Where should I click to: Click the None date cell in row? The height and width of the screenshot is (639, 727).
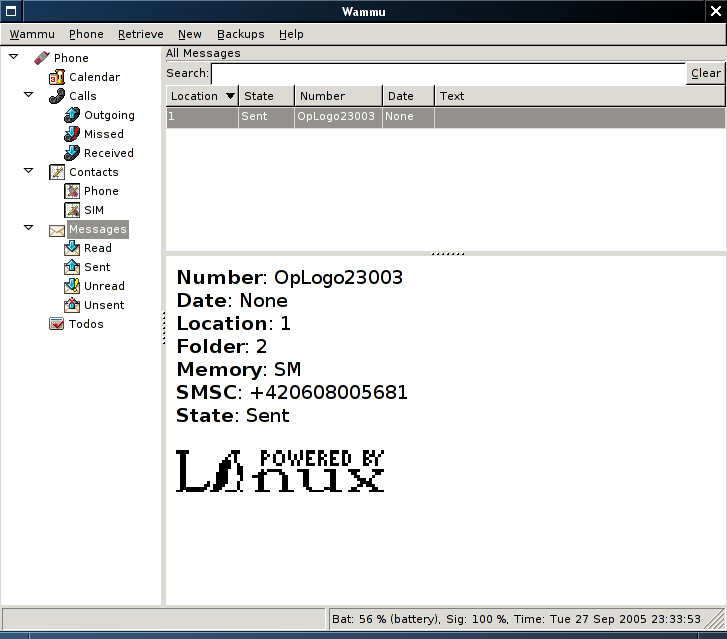point(408,116)
